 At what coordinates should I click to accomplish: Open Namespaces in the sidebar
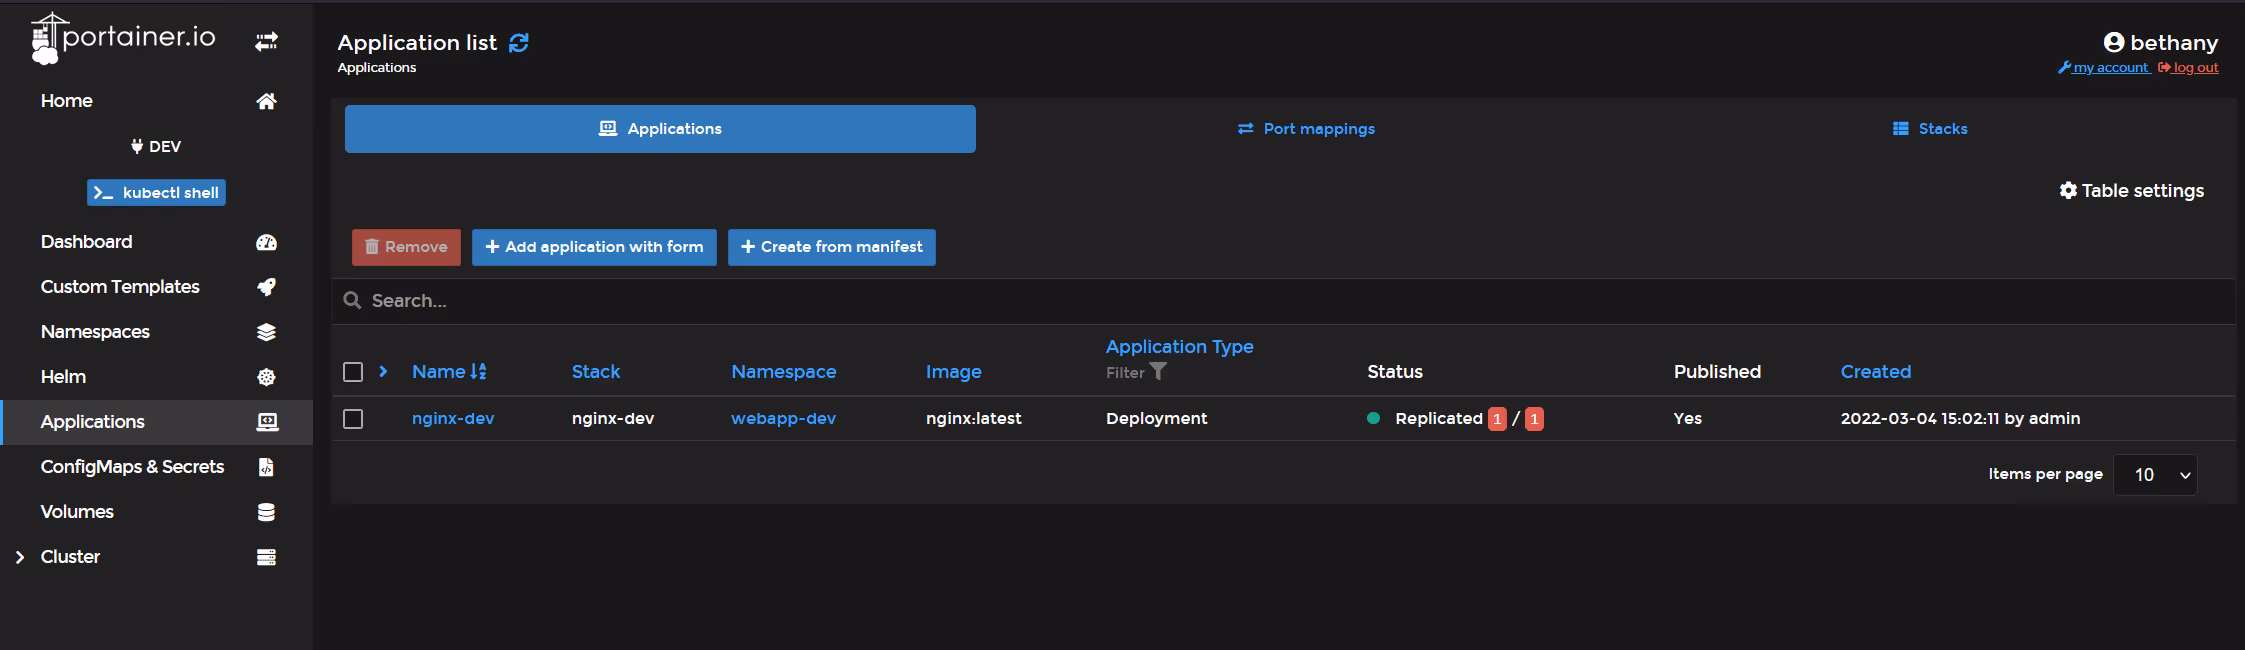(95, 332)
